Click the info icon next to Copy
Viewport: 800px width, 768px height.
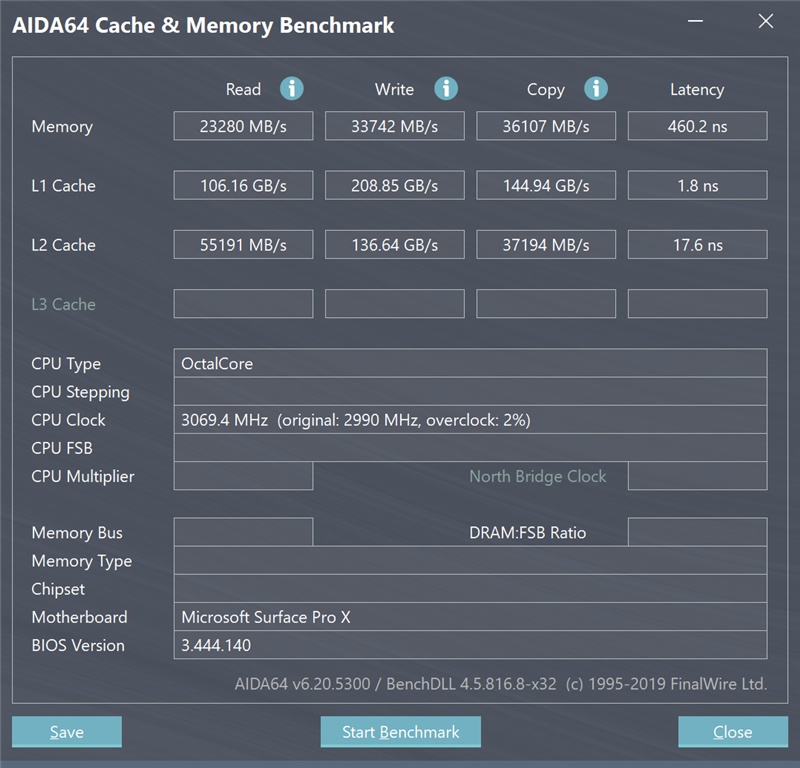[x=596, y=89]
